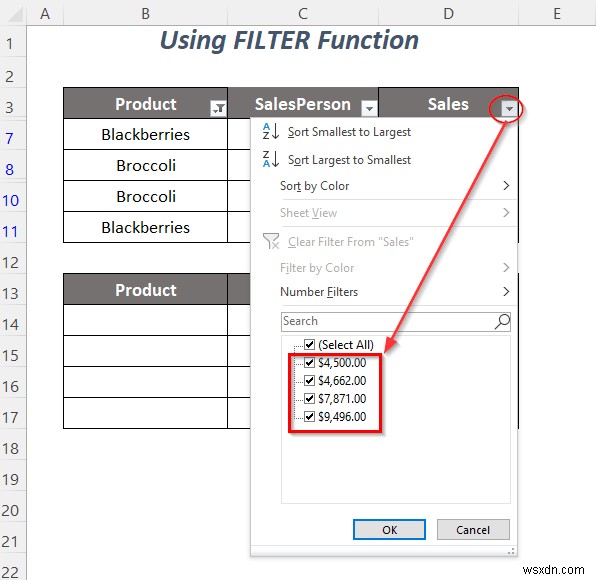Click the $4,500.00 label in list

click(x=342, y=363)
